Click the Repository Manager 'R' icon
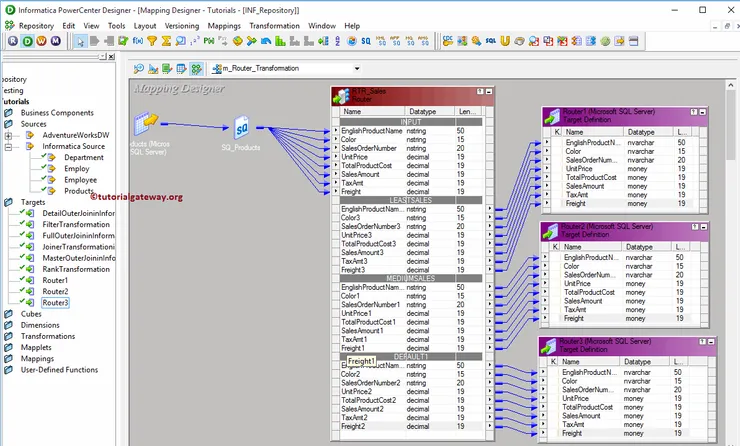 click(x=13, y=41)
